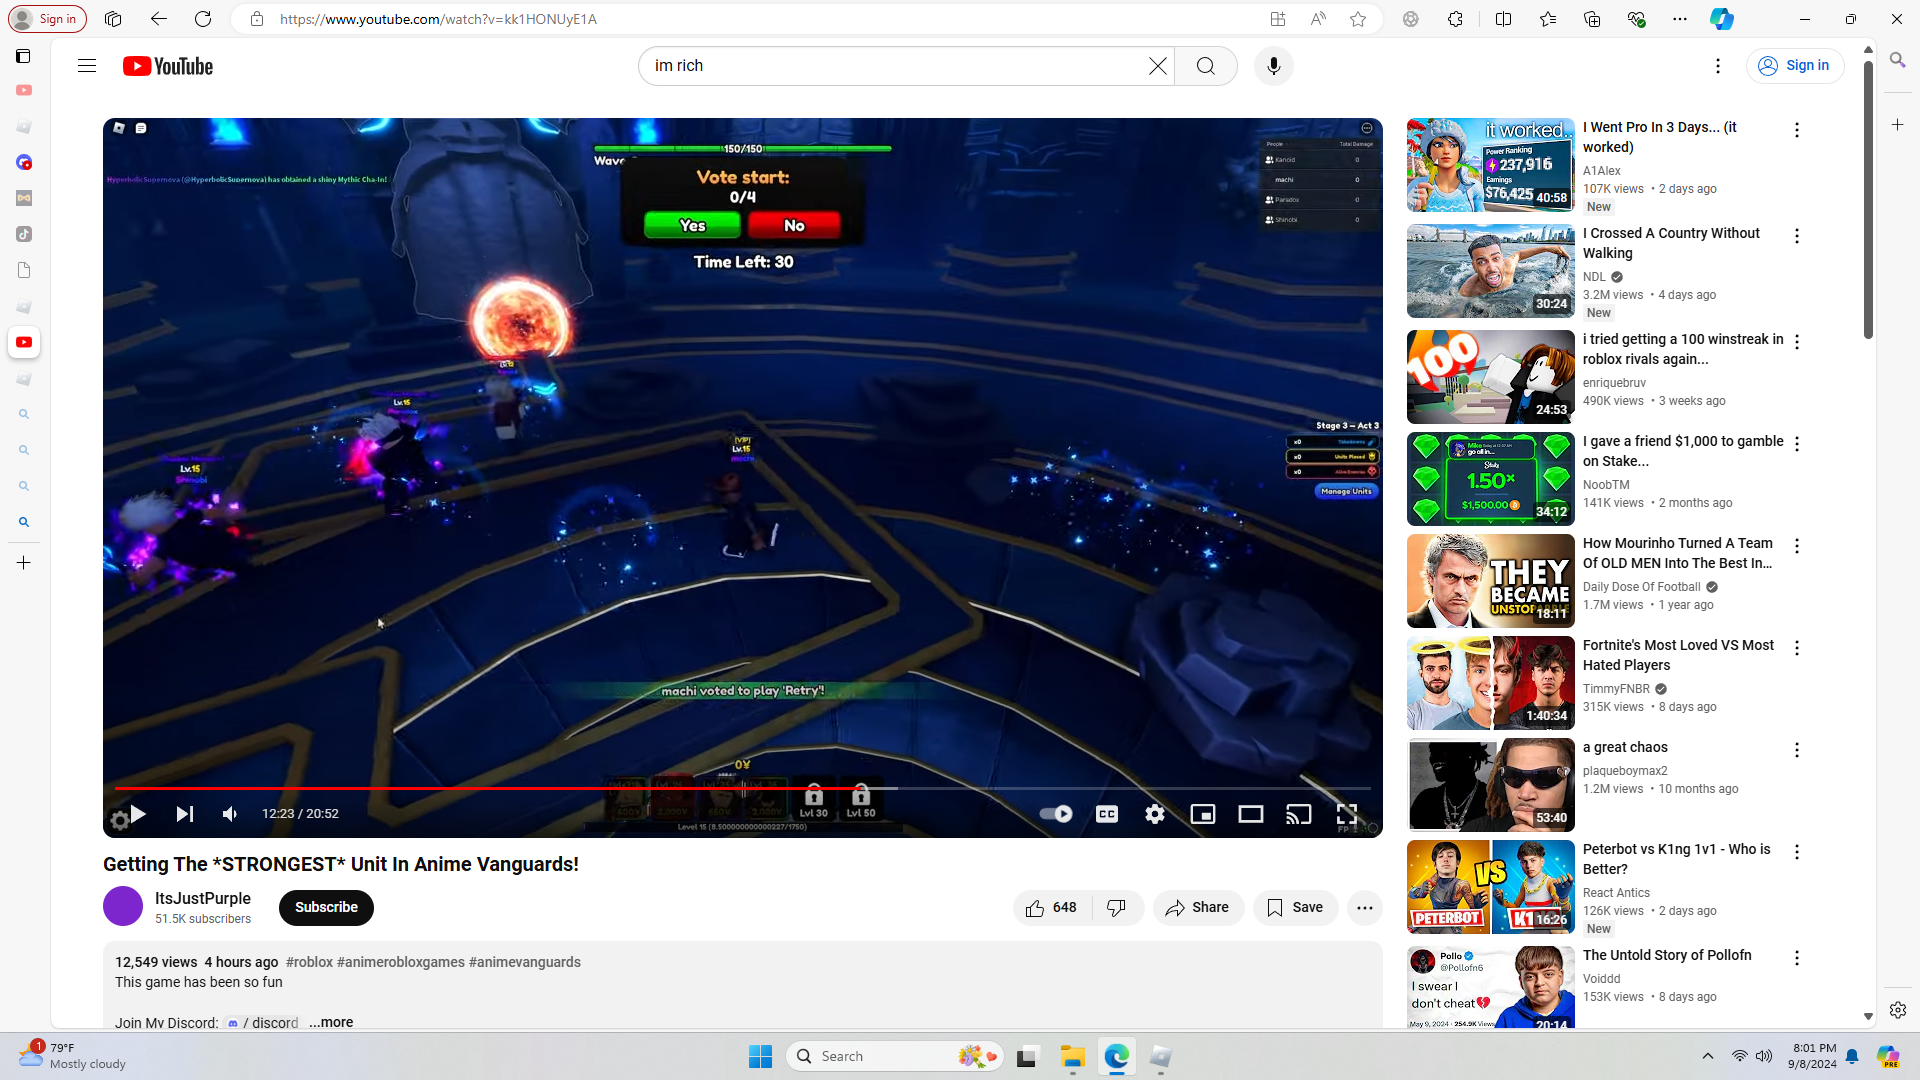Subscribe to ItsJustPurple channel
1920x1080 pixels.
pyautogui.click(x=326, y=908)
